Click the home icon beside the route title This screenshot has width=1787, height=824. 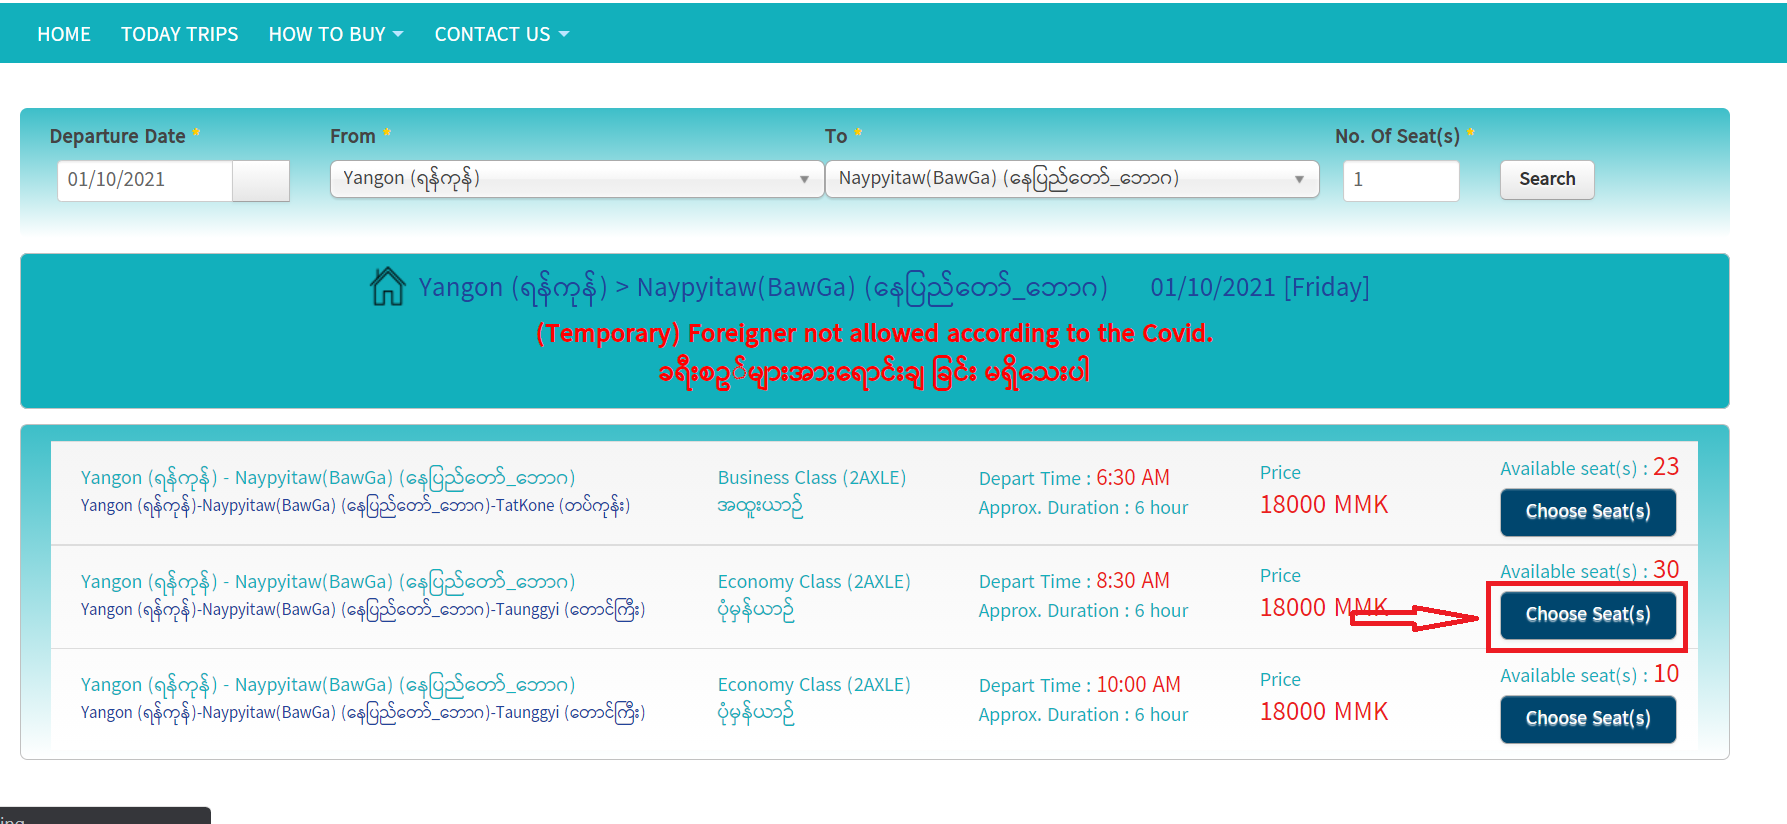coord(387,287)
